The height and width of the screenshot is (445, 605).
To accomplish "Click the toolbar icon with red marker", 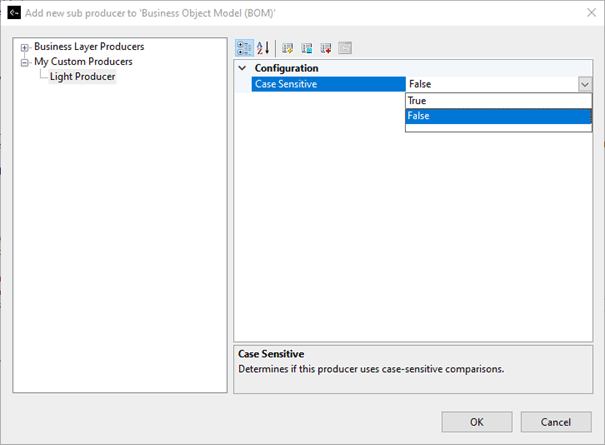I will click(x=326, y=47).
